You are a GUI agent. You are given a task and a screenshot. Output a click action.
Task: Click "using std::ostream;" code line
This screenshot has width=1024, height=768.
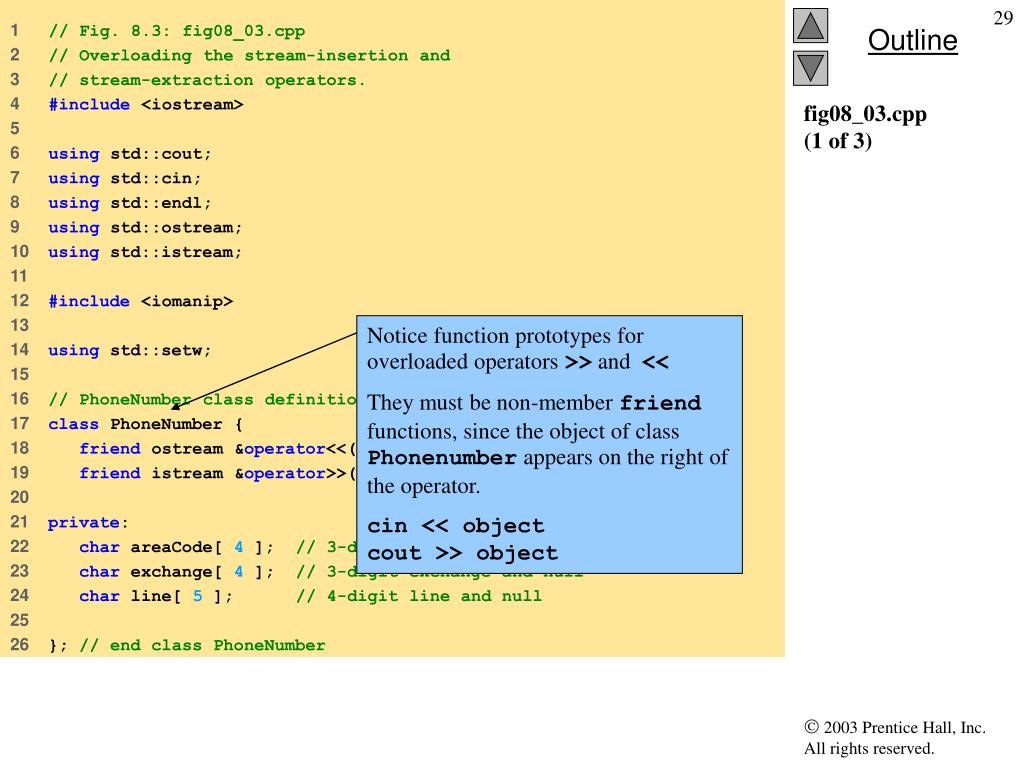click(145, 227)
